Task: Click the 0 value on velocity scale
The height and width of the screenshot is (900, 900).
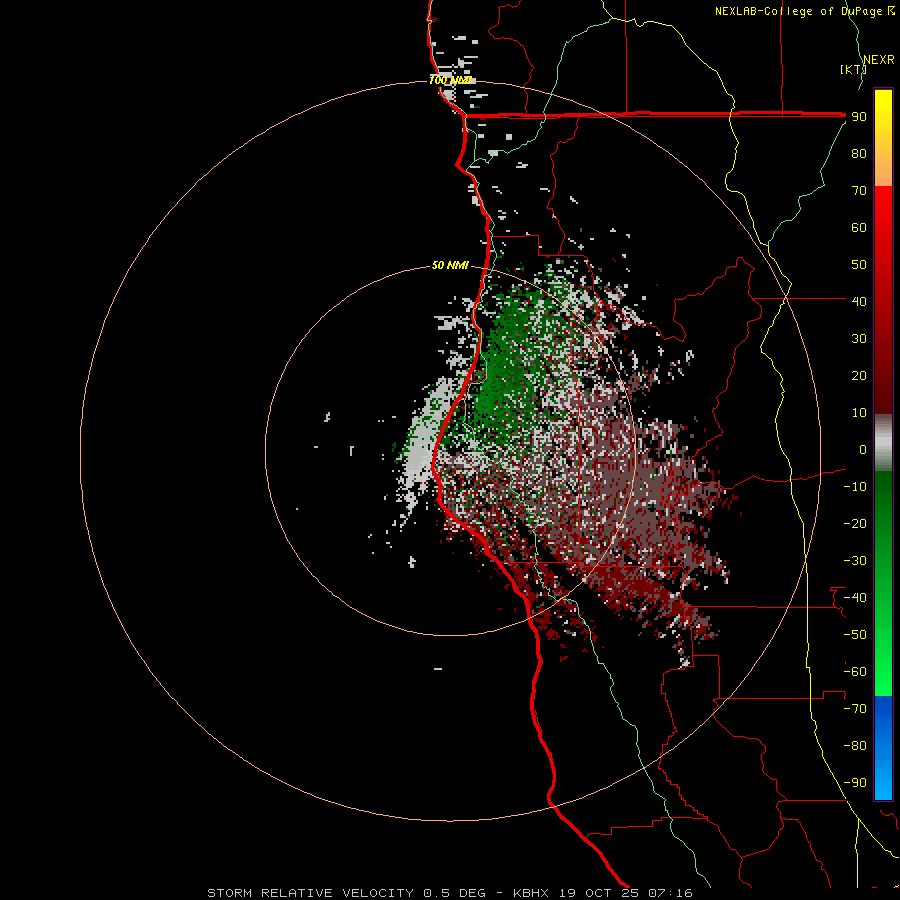Action: (x=863, y=449)
